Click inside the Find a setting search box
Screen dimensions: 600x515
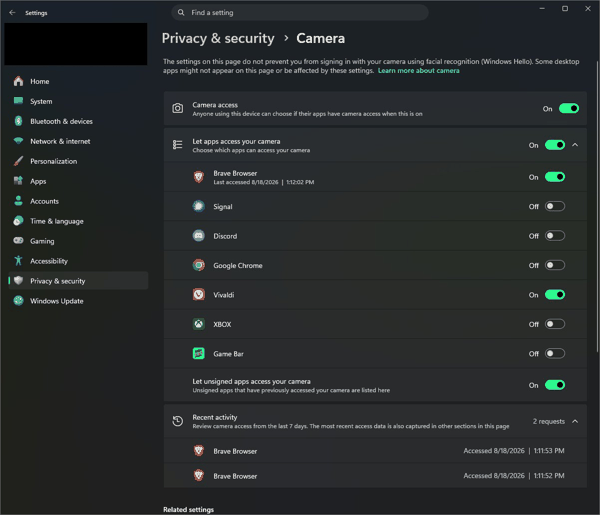pos(300,13)
